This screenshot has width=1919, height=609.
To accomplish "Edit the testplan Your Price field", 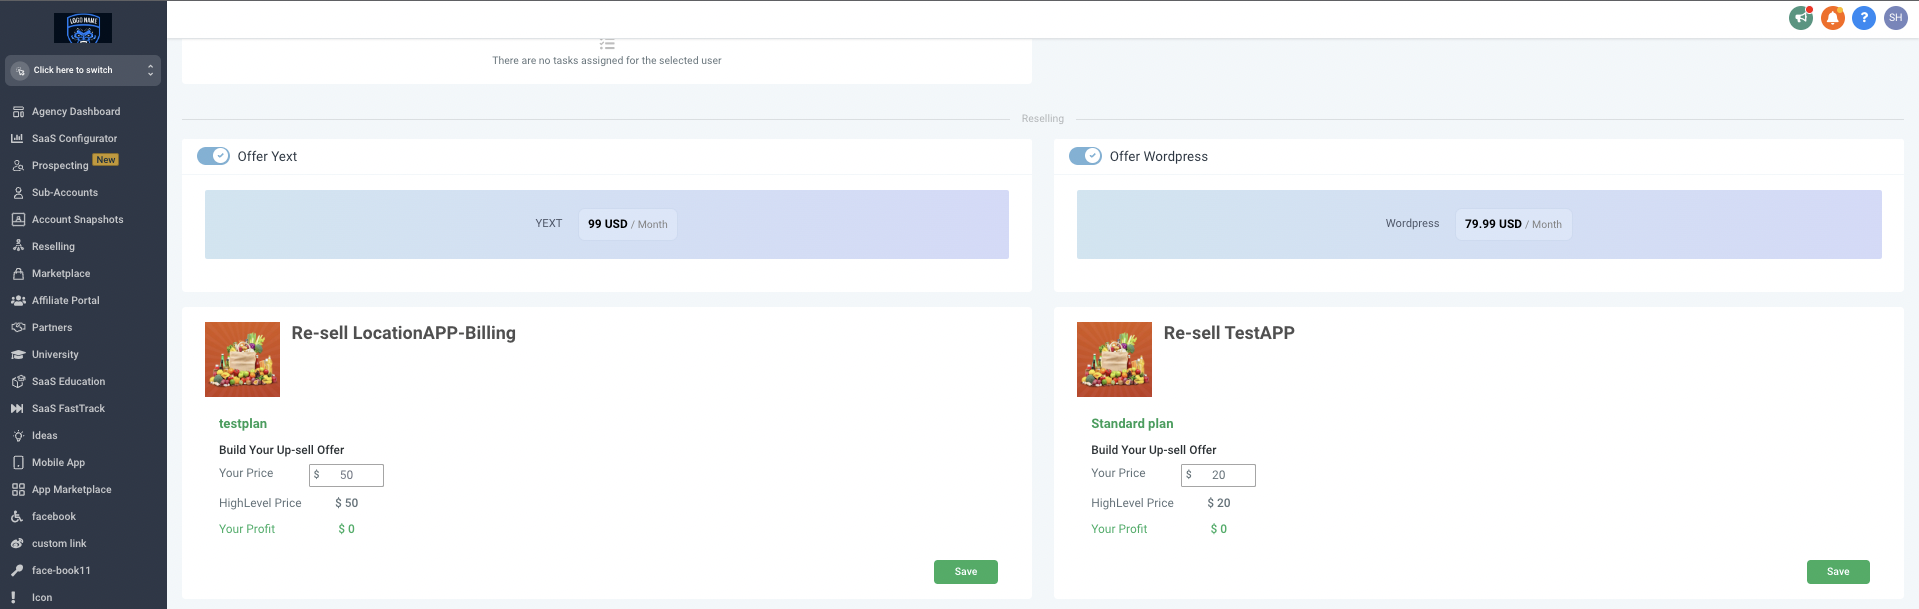I will pos(346,475).
